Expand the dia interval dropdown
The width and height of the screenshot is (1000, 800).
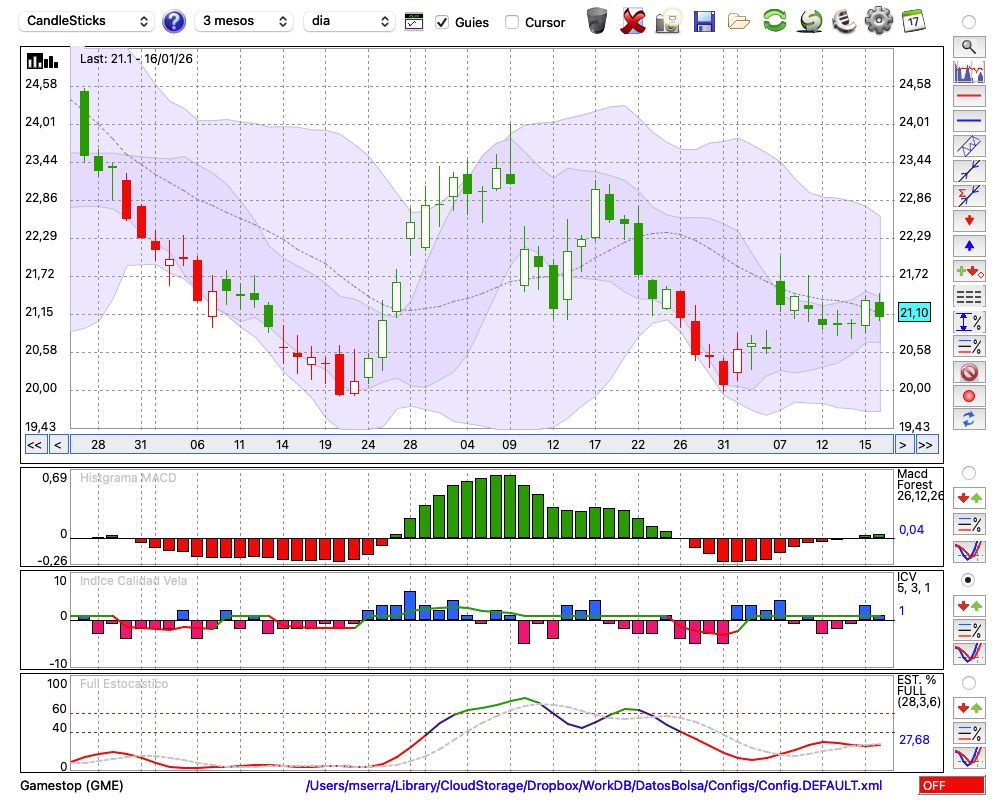point(350,21)
